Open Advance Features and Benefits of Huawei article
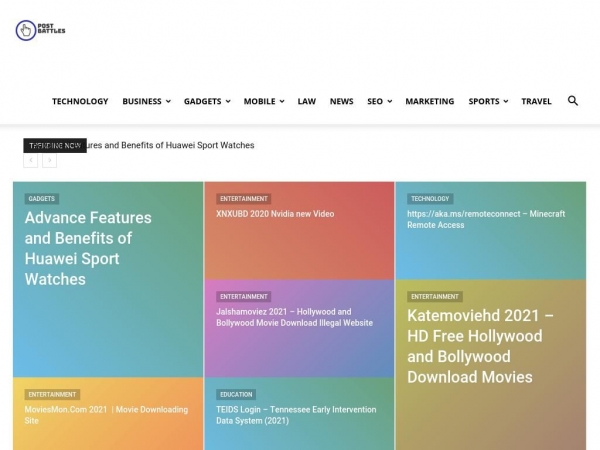The image size is (600, 450). tap(88, 248)
